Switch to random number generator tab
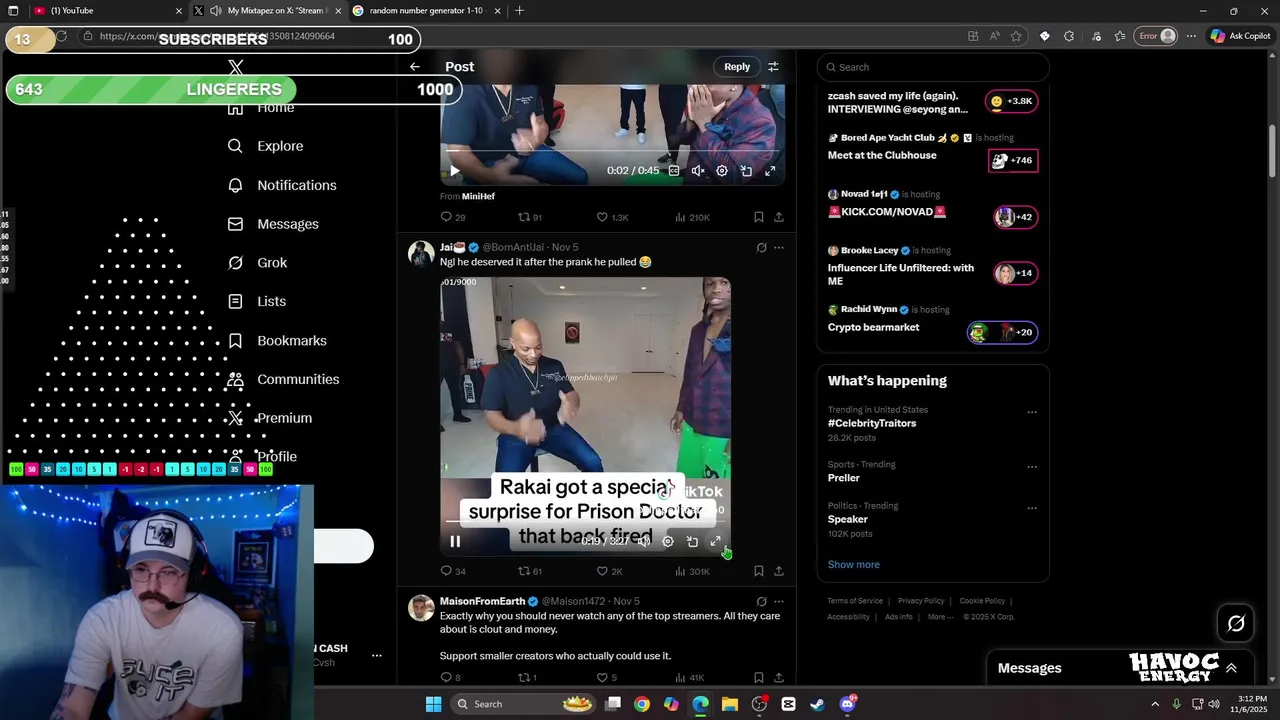The width and height of the screenshot is (1280, 720). (x=428, y=10)
